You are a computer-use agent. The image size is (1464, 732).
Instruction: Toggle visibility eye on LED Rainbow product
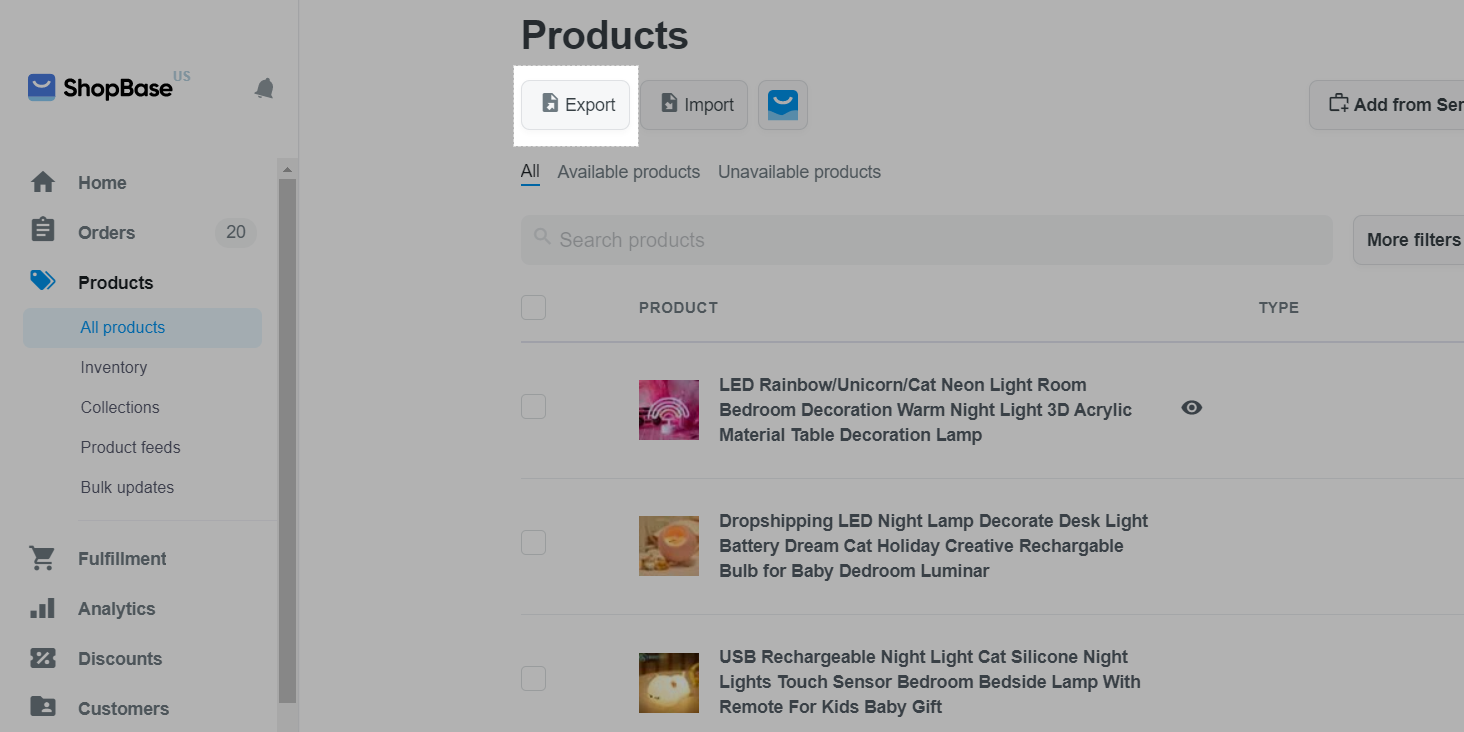click(x=1191, y=408)
